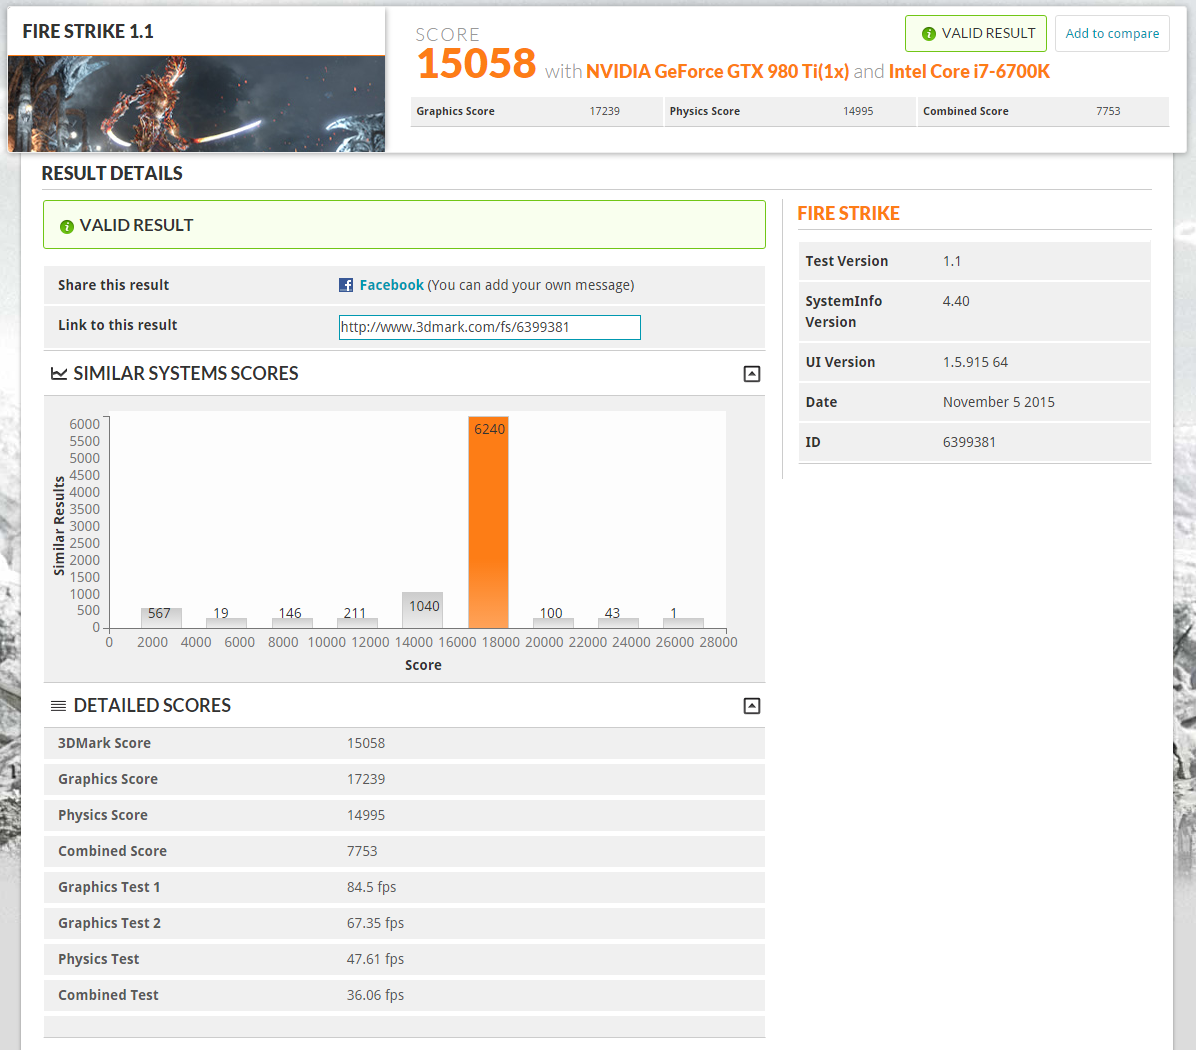Click the RESULT DETAILS heading
Image resolution: width=1196 pixels, height=1050 pixels.
pyautogui.click(x=112, y=174)
